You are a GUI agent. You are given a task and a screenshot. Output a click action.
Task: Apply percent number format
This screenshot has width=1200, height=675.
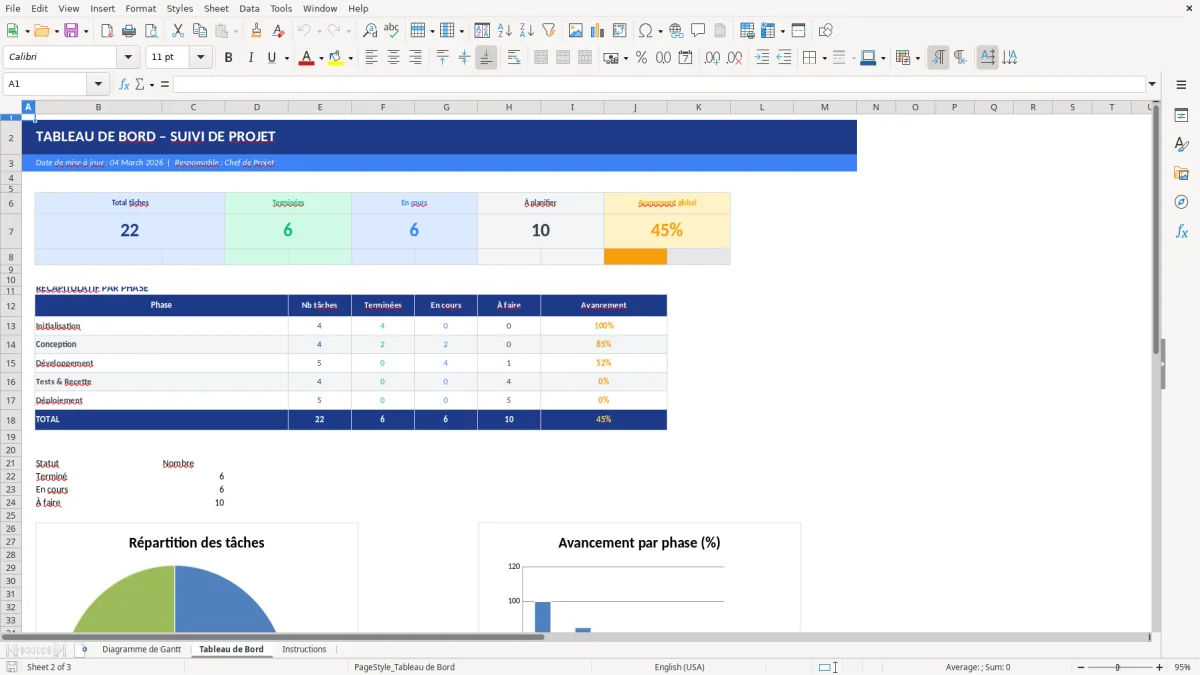click(641, 58)
